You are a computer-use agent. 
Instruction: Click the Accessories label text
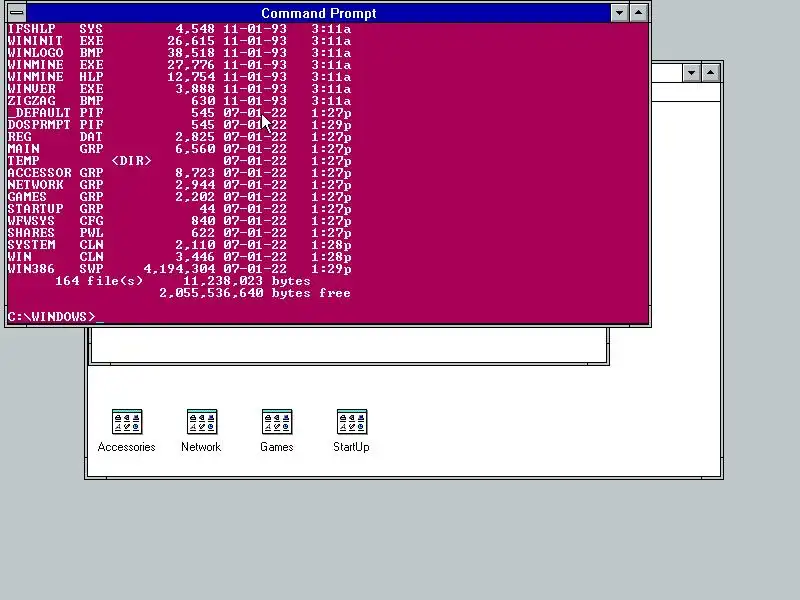click(127, 447)
